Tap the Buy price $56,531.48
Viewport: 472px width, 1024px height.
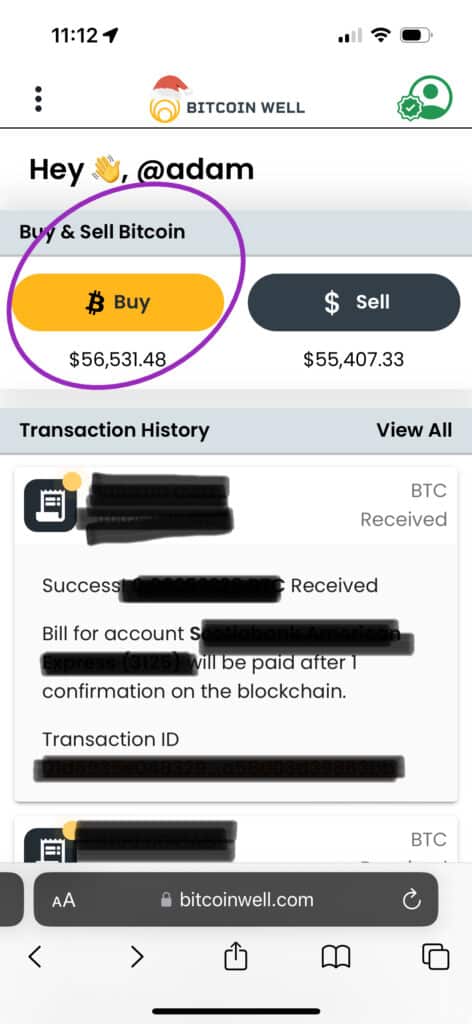click(118, 359)
